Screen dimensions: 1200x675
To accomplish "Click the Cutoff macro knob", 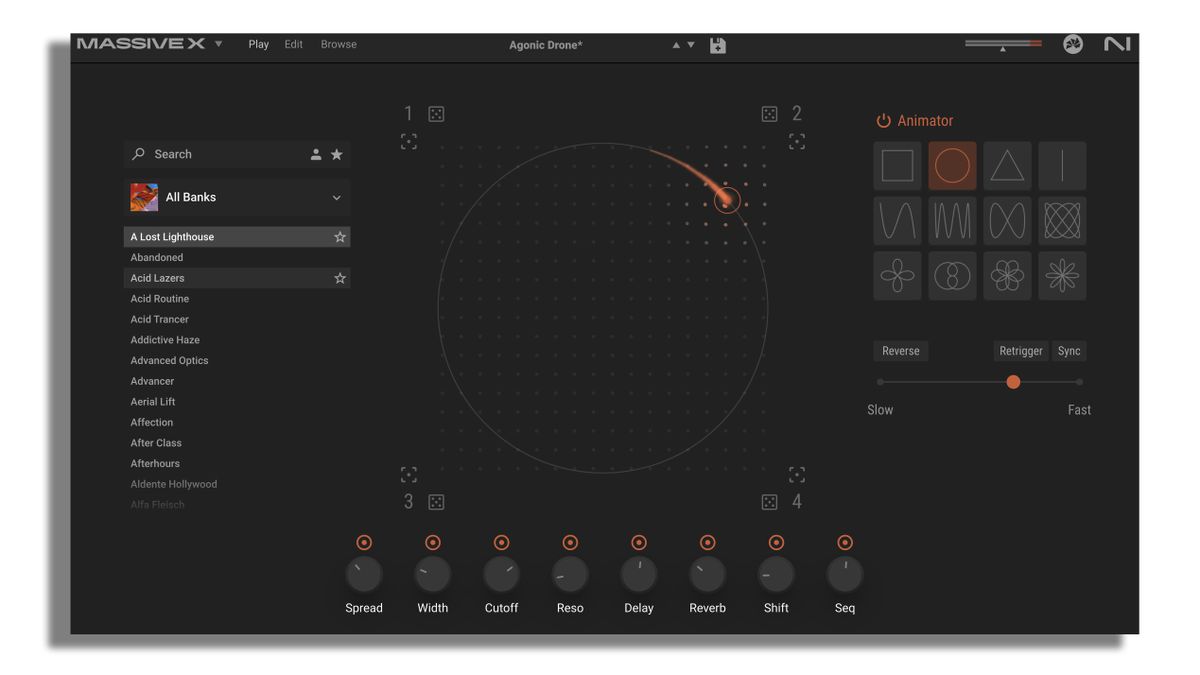I will [x=501, y=575].
